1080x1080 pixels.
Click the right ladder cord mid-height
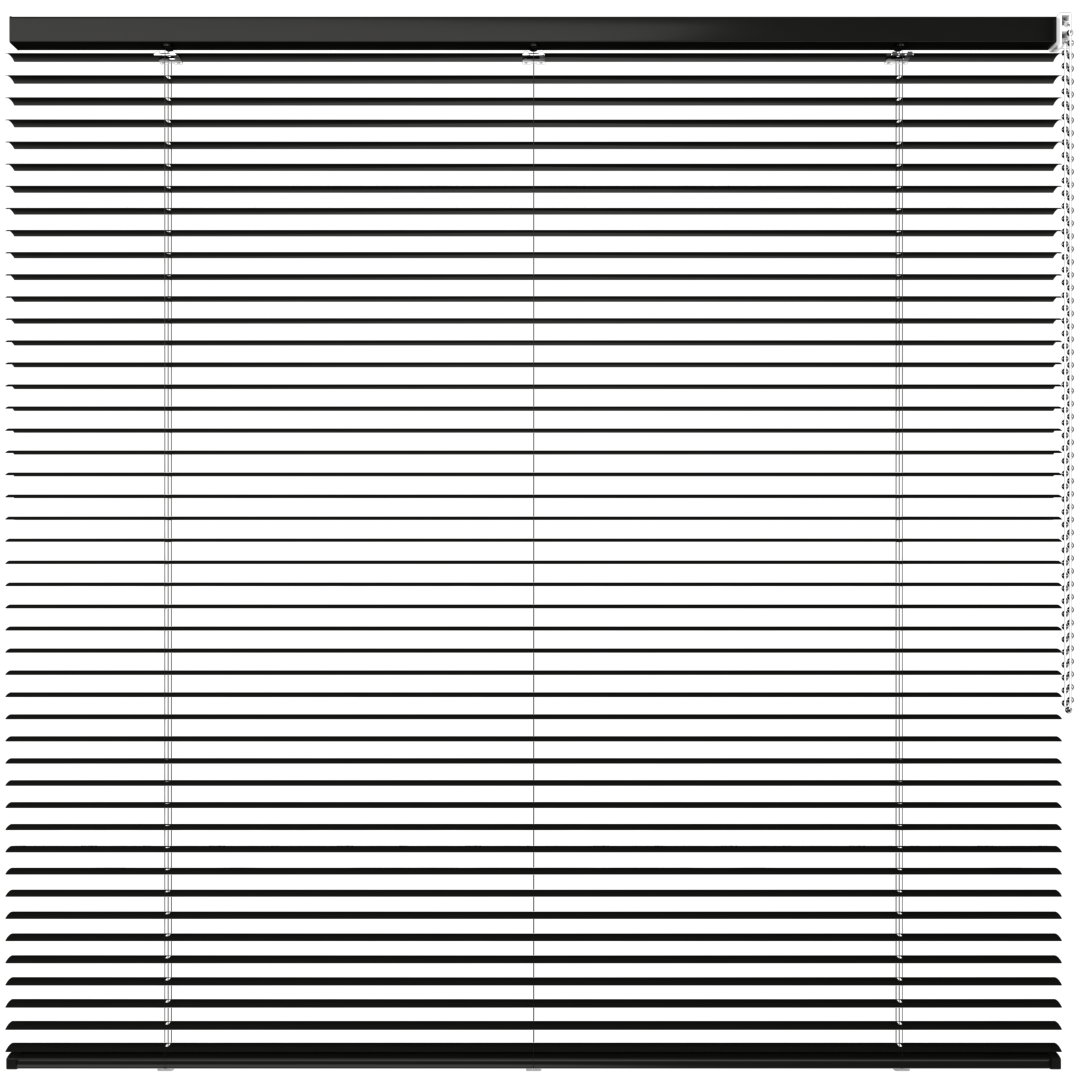[899, 540]
